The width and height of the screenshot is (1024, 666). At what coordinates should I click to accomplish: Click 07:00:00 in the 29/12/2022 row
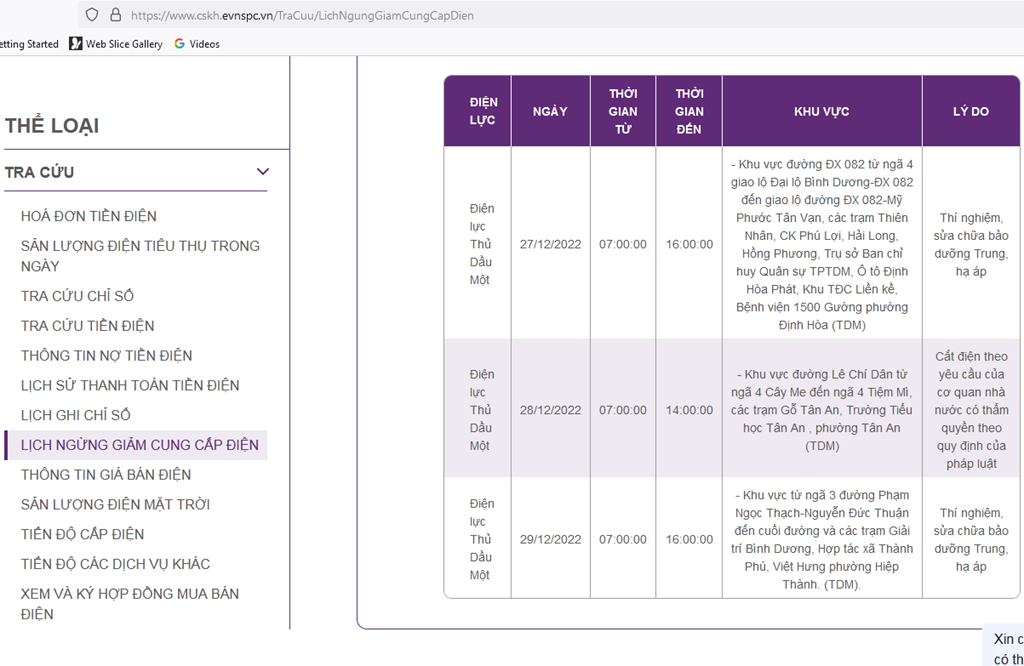click(623, 539)
